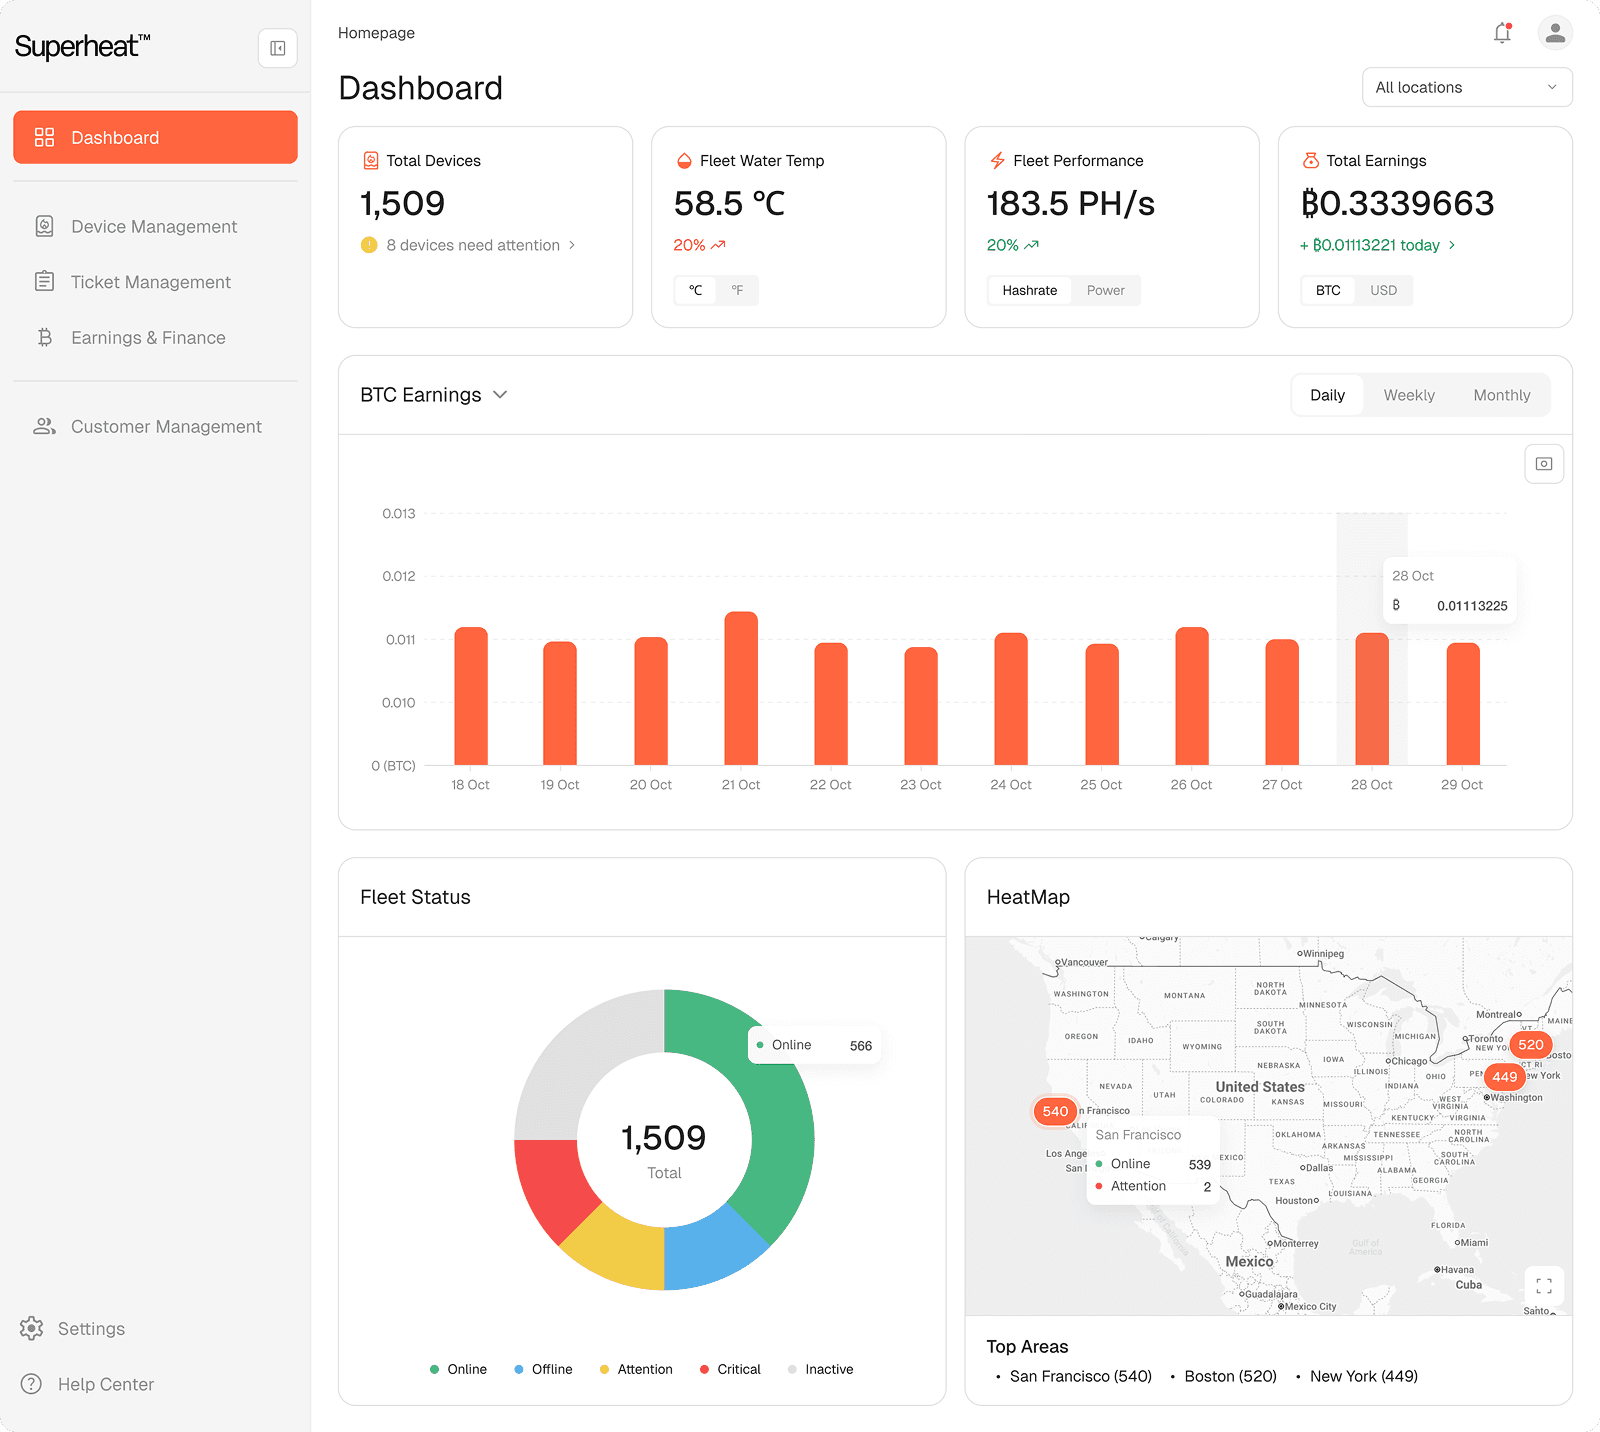Screen dimensions: 1600x1432
Task: Click the notification bell
Action: click(x=1501, y=32)
